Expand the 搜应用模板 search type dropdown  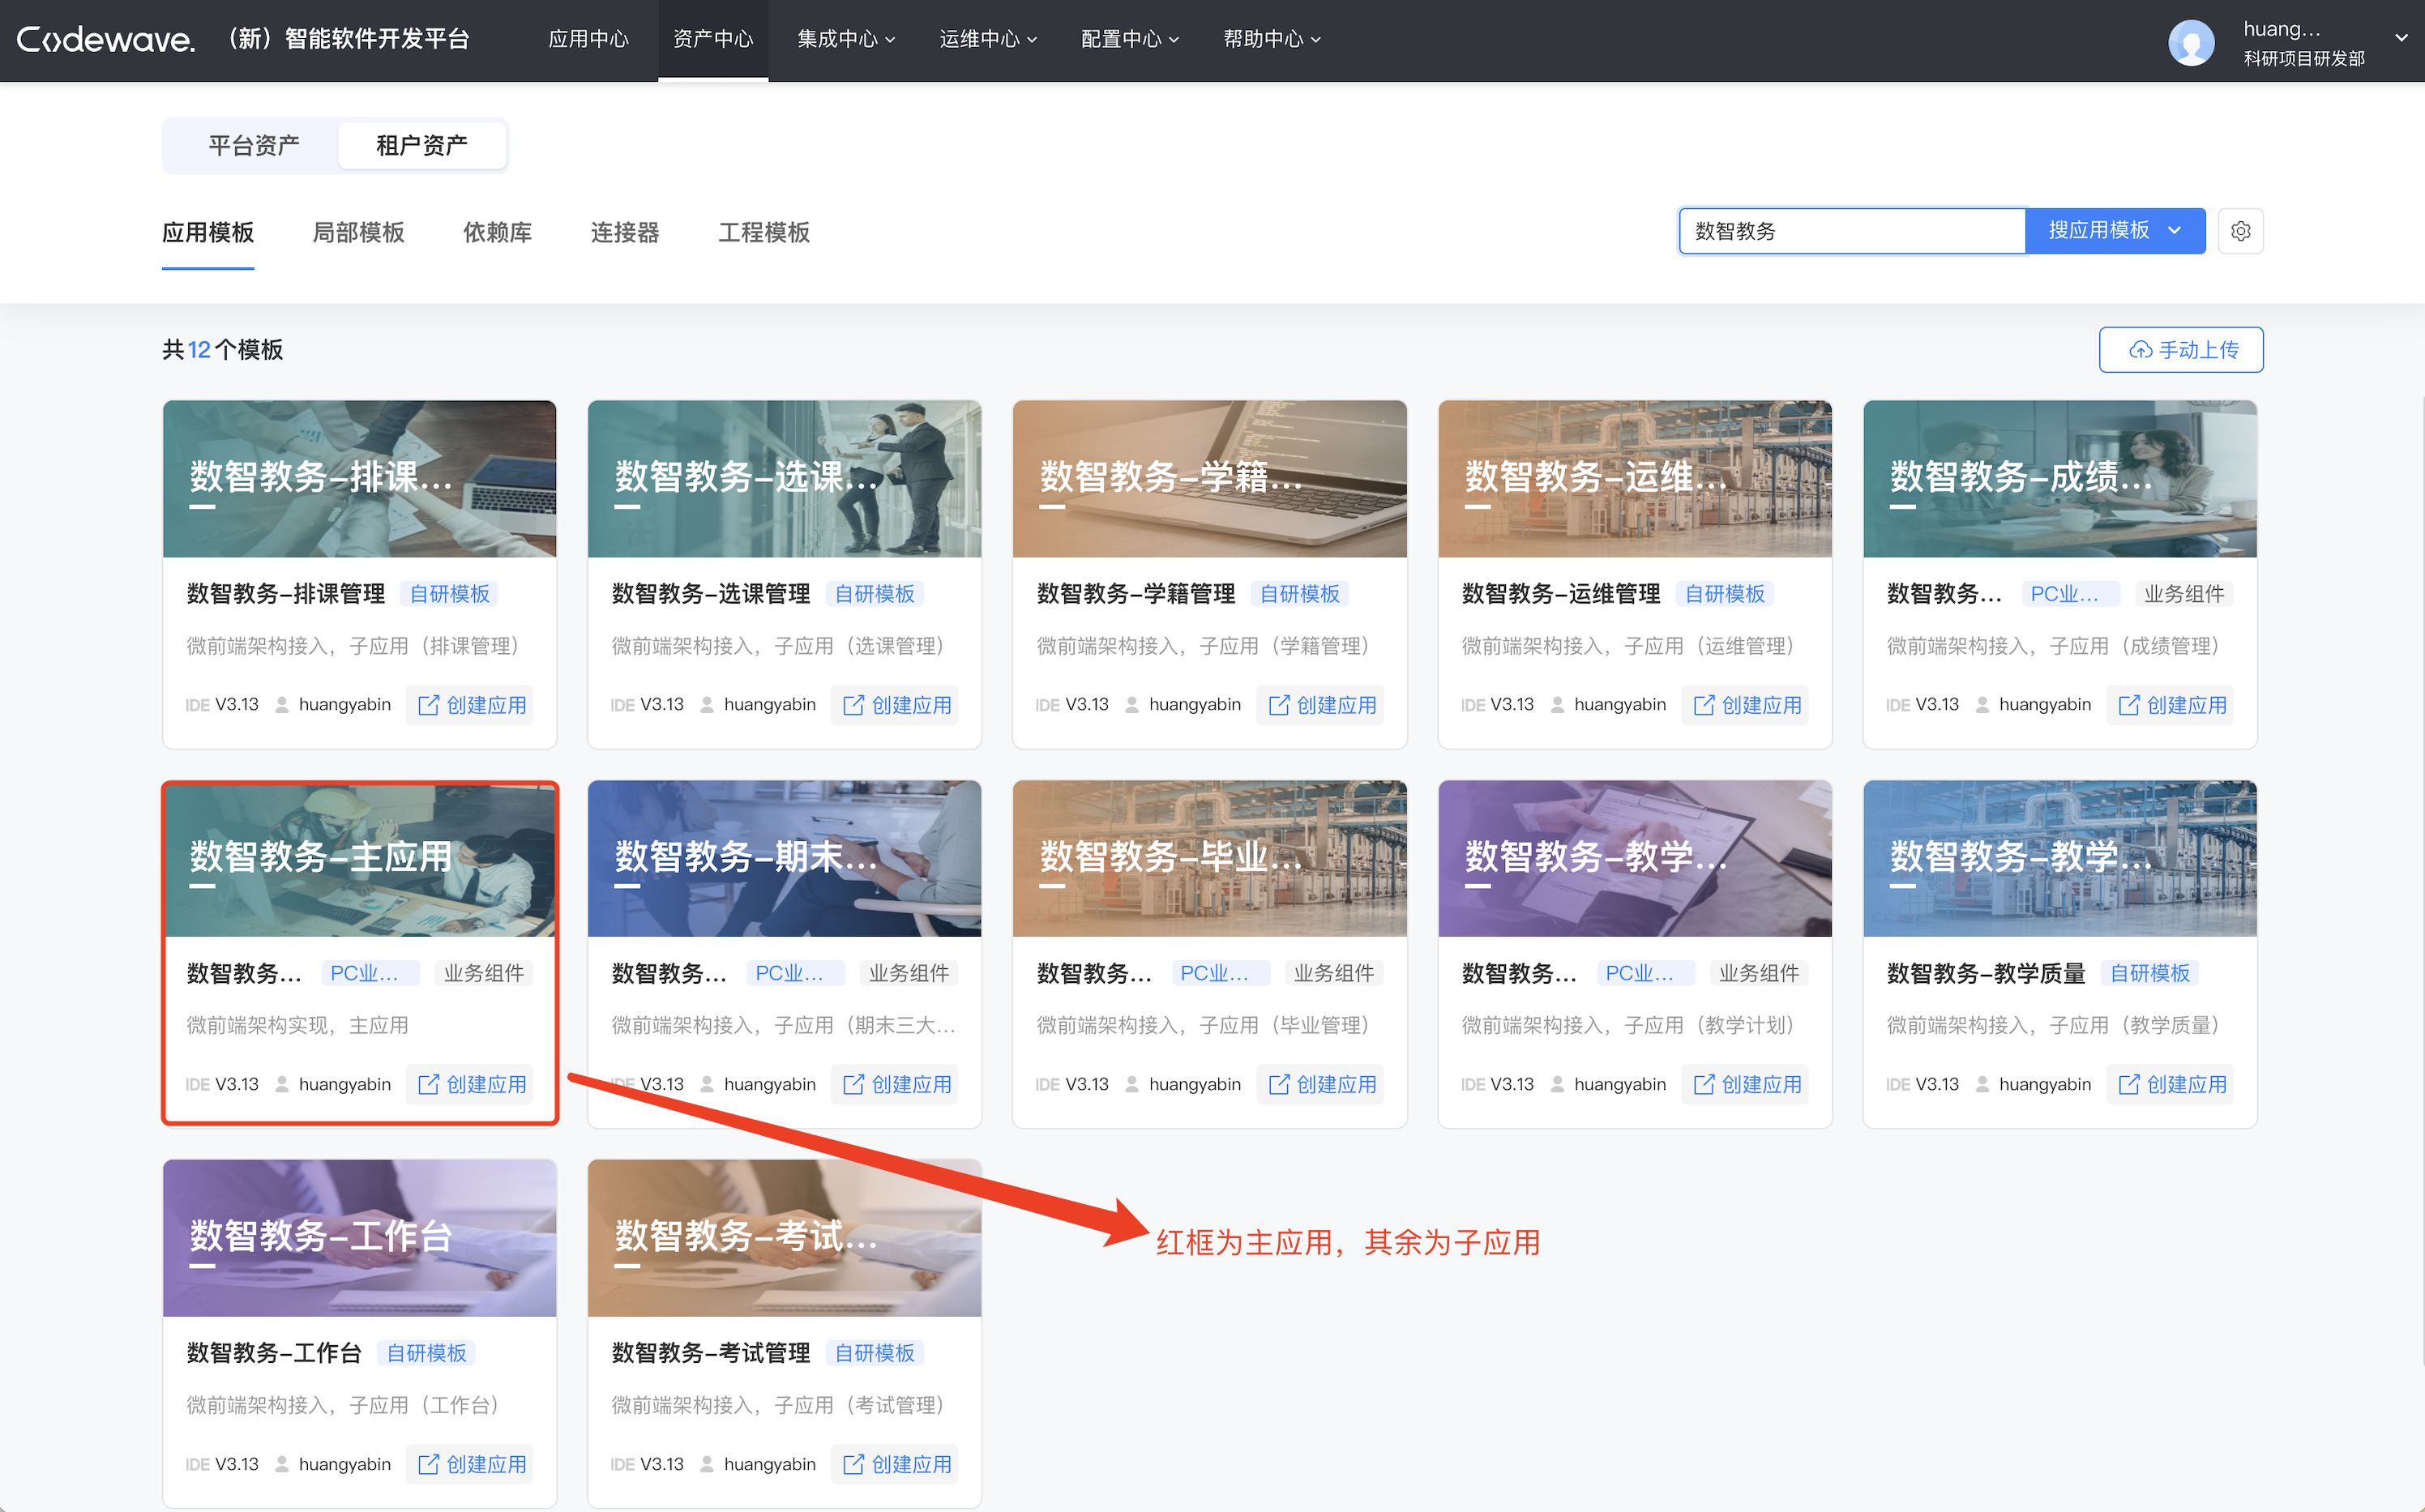(2174, 231)
